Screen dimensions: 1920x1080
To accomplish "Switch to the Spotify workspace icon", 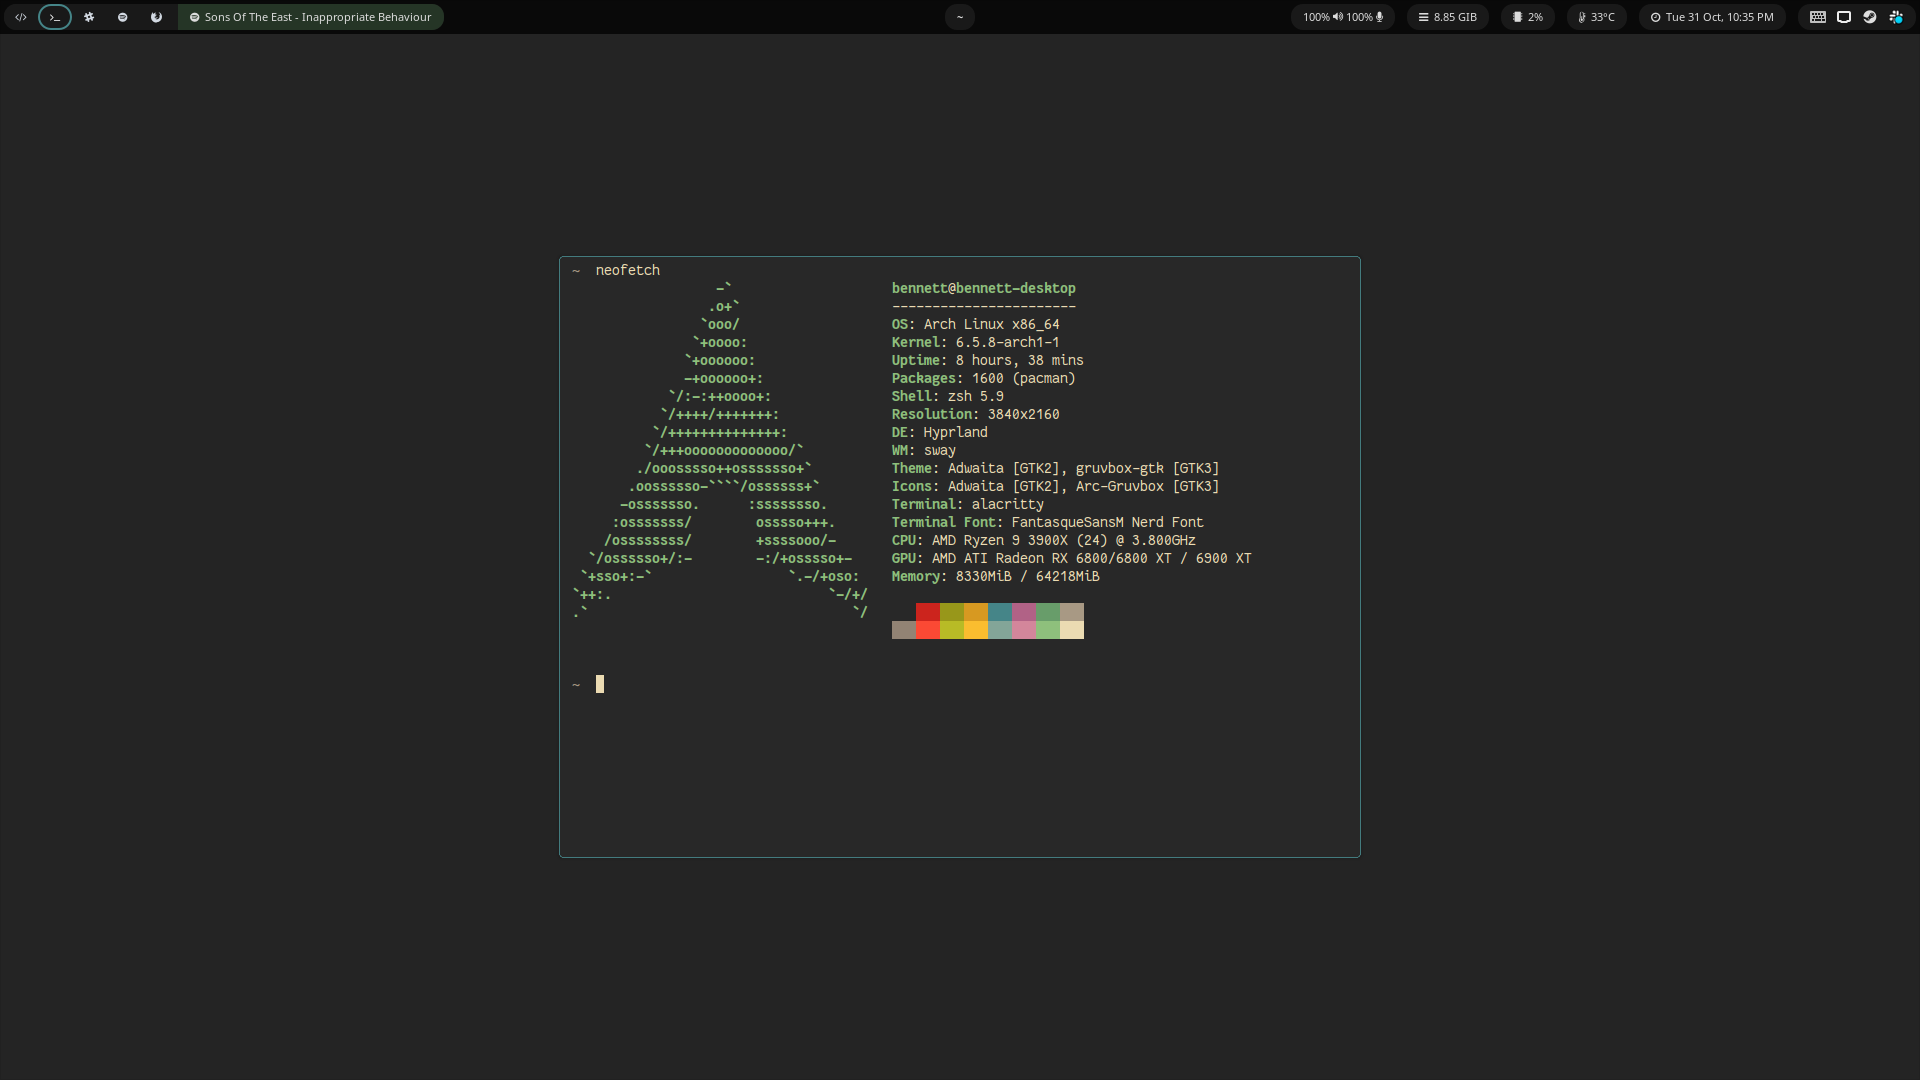I will click(123, 17).
